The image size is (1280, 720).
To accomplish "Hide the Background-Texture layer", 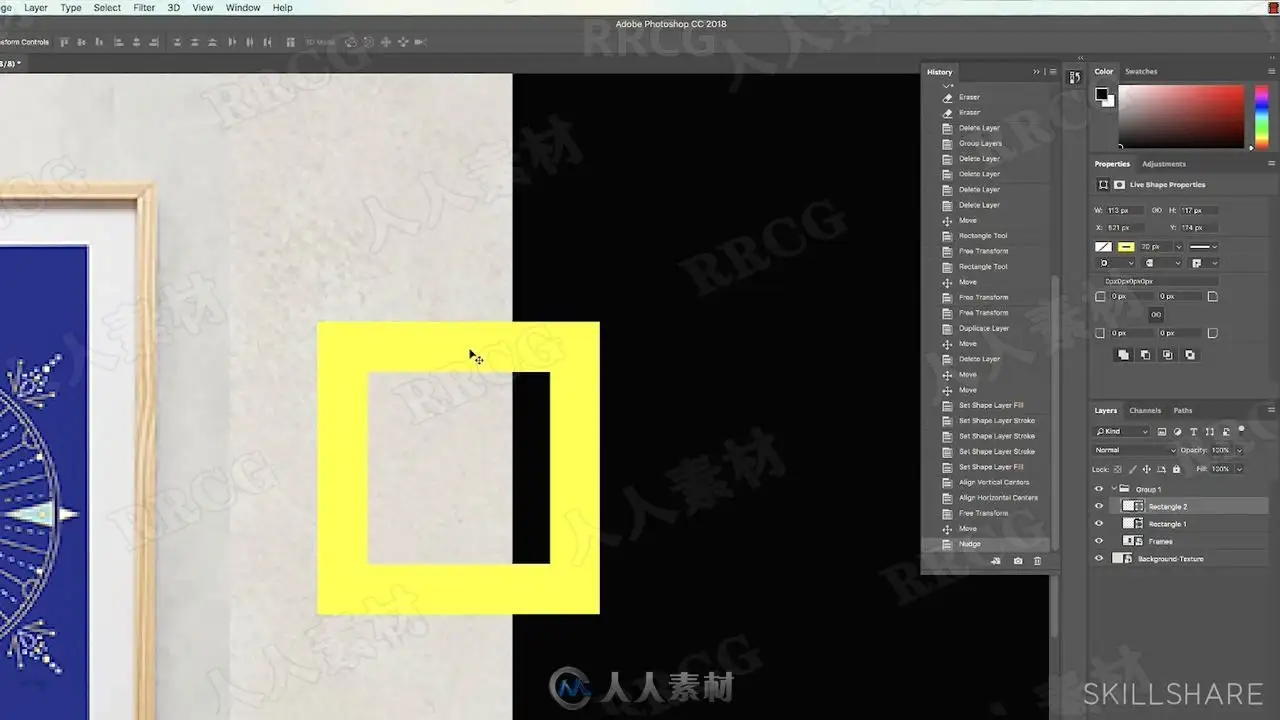I will click(x=1099, y=559).
